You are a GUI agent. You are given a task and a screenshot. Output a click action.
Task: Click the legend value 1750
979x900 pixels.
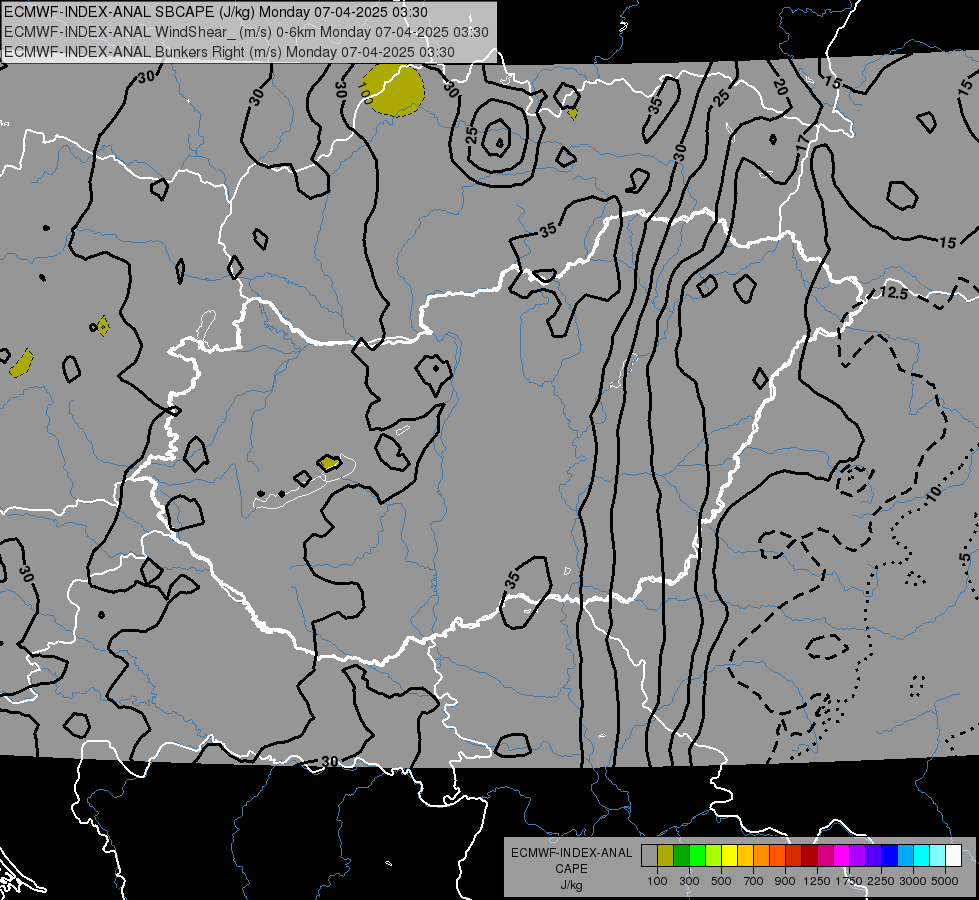849,881
